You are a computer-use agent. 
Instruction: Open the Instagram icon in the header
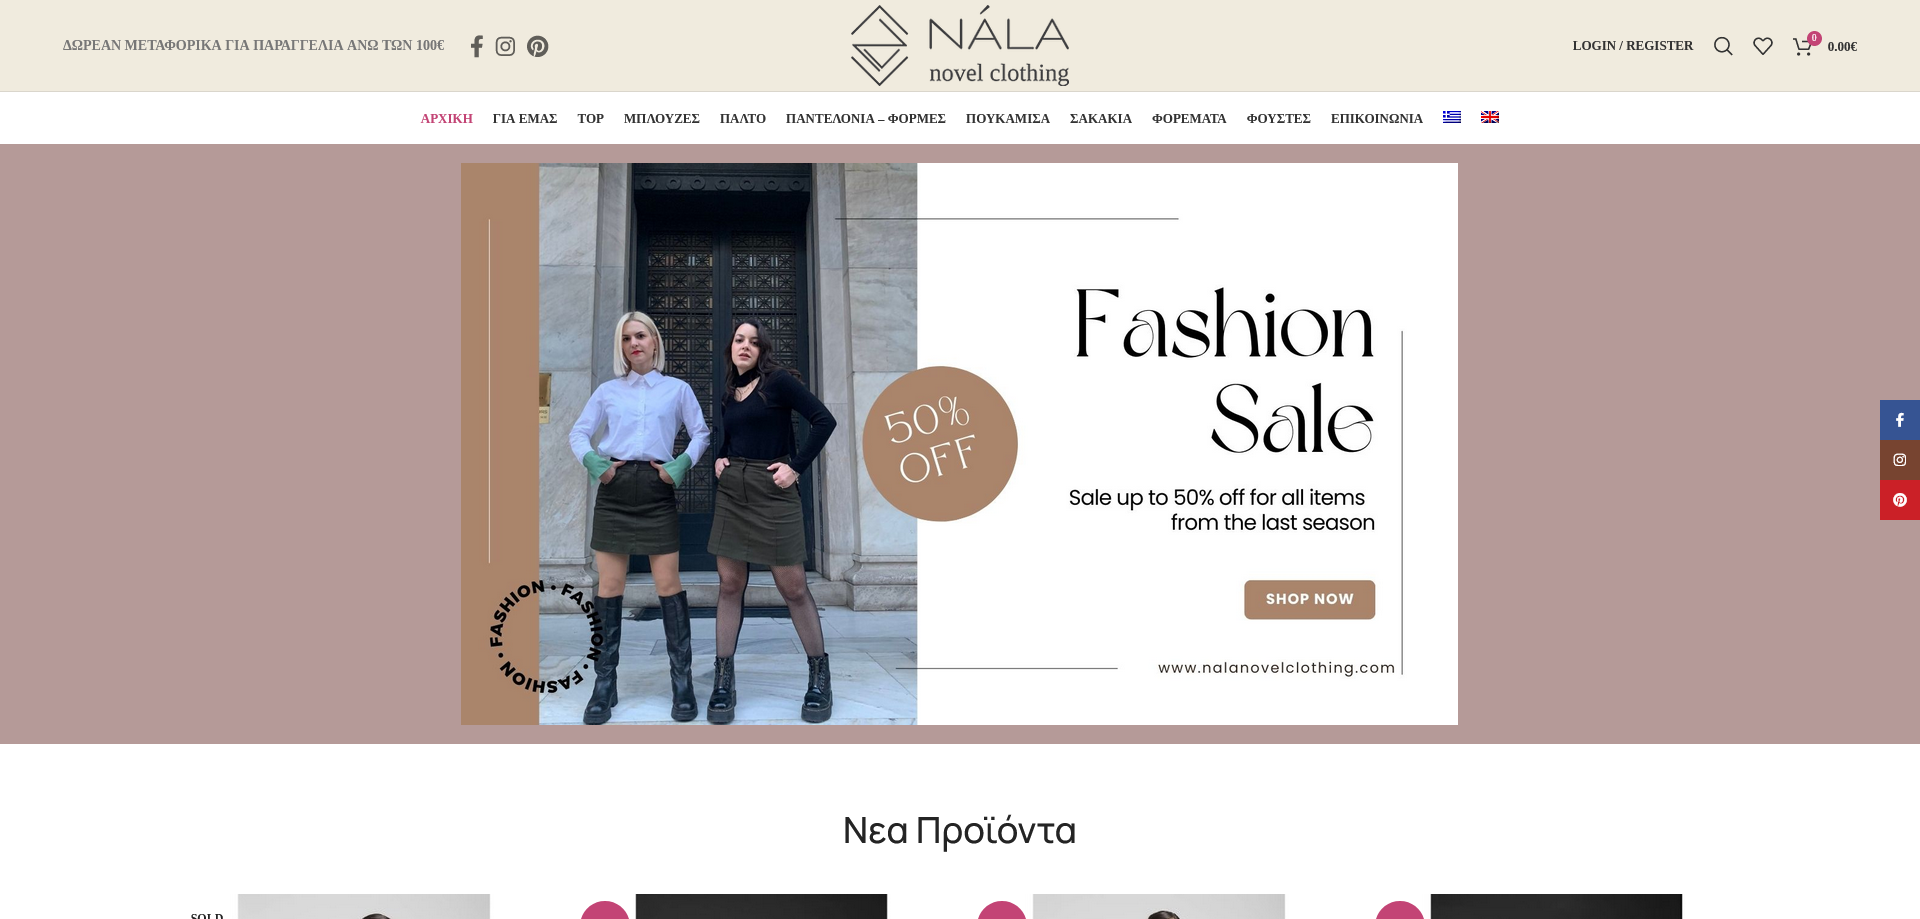[505, 46]
